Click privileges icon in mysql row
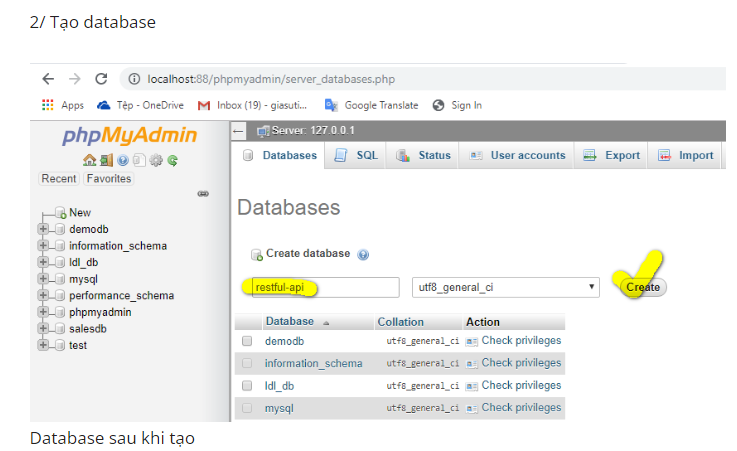This screenshot has width=737, height=451. pos(471,408)
